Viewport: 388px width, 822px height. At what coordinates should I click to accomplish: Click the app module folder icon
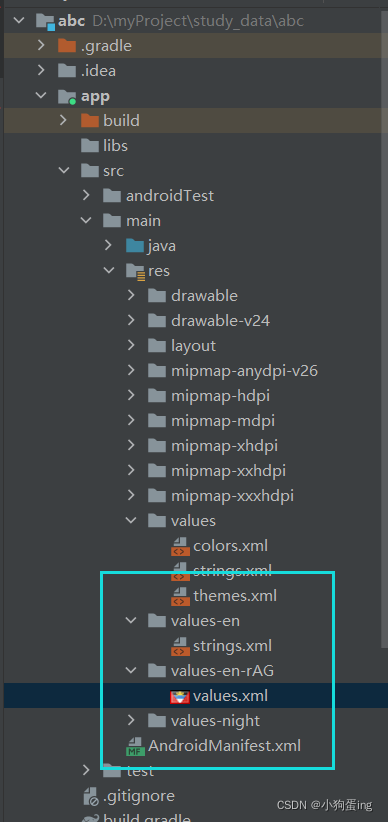[x=67, y=96]
